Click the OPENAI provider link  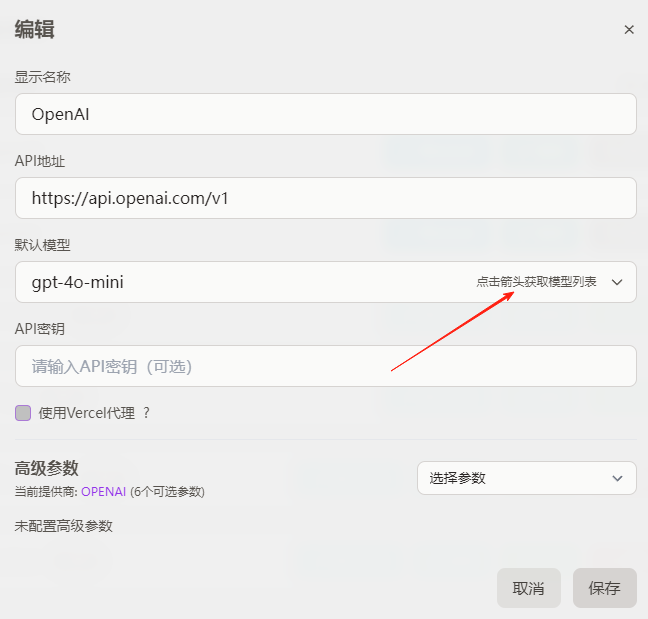click(103, 492)
